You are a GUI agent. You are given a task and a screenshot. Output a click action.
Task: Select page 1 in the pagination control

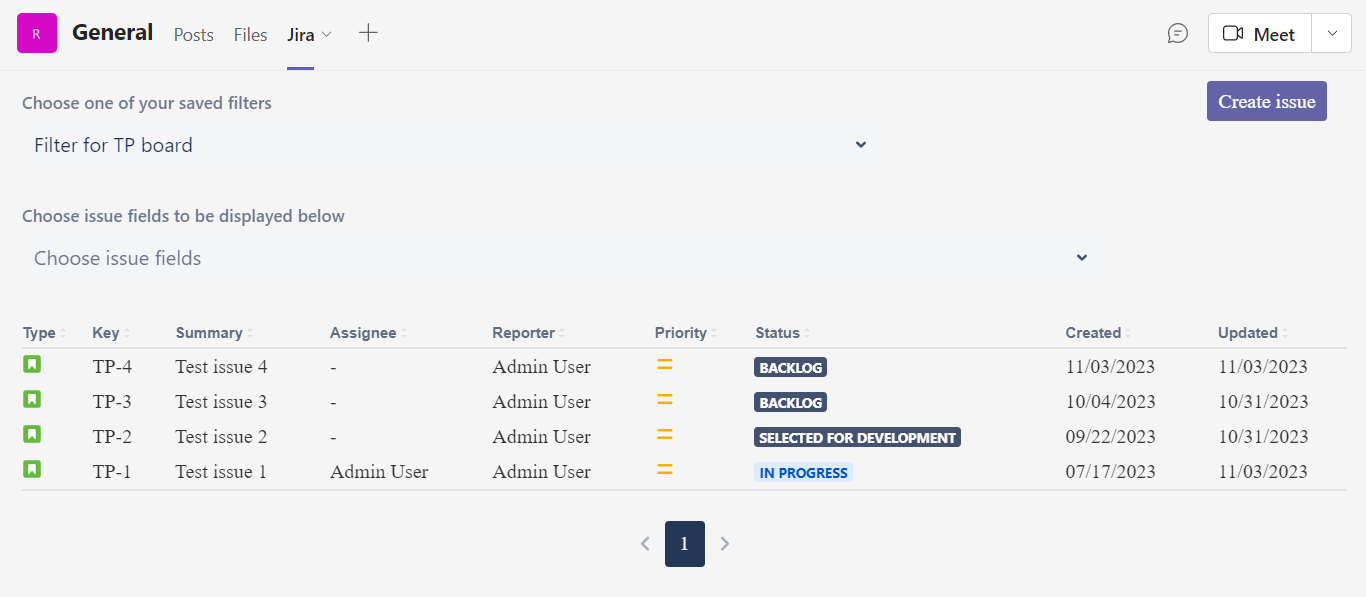(684, 543)
